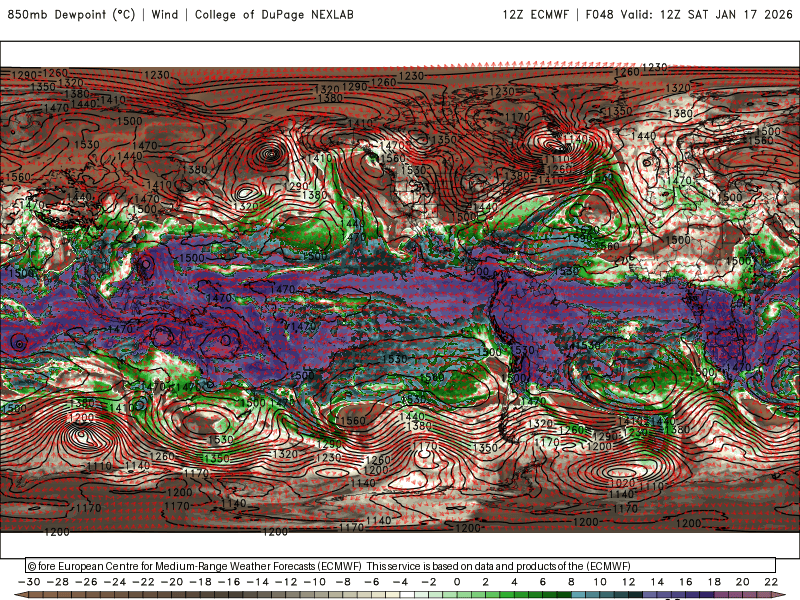Click the 20 legend value
The image size is (800, 600).
click(x=742, y=582)
